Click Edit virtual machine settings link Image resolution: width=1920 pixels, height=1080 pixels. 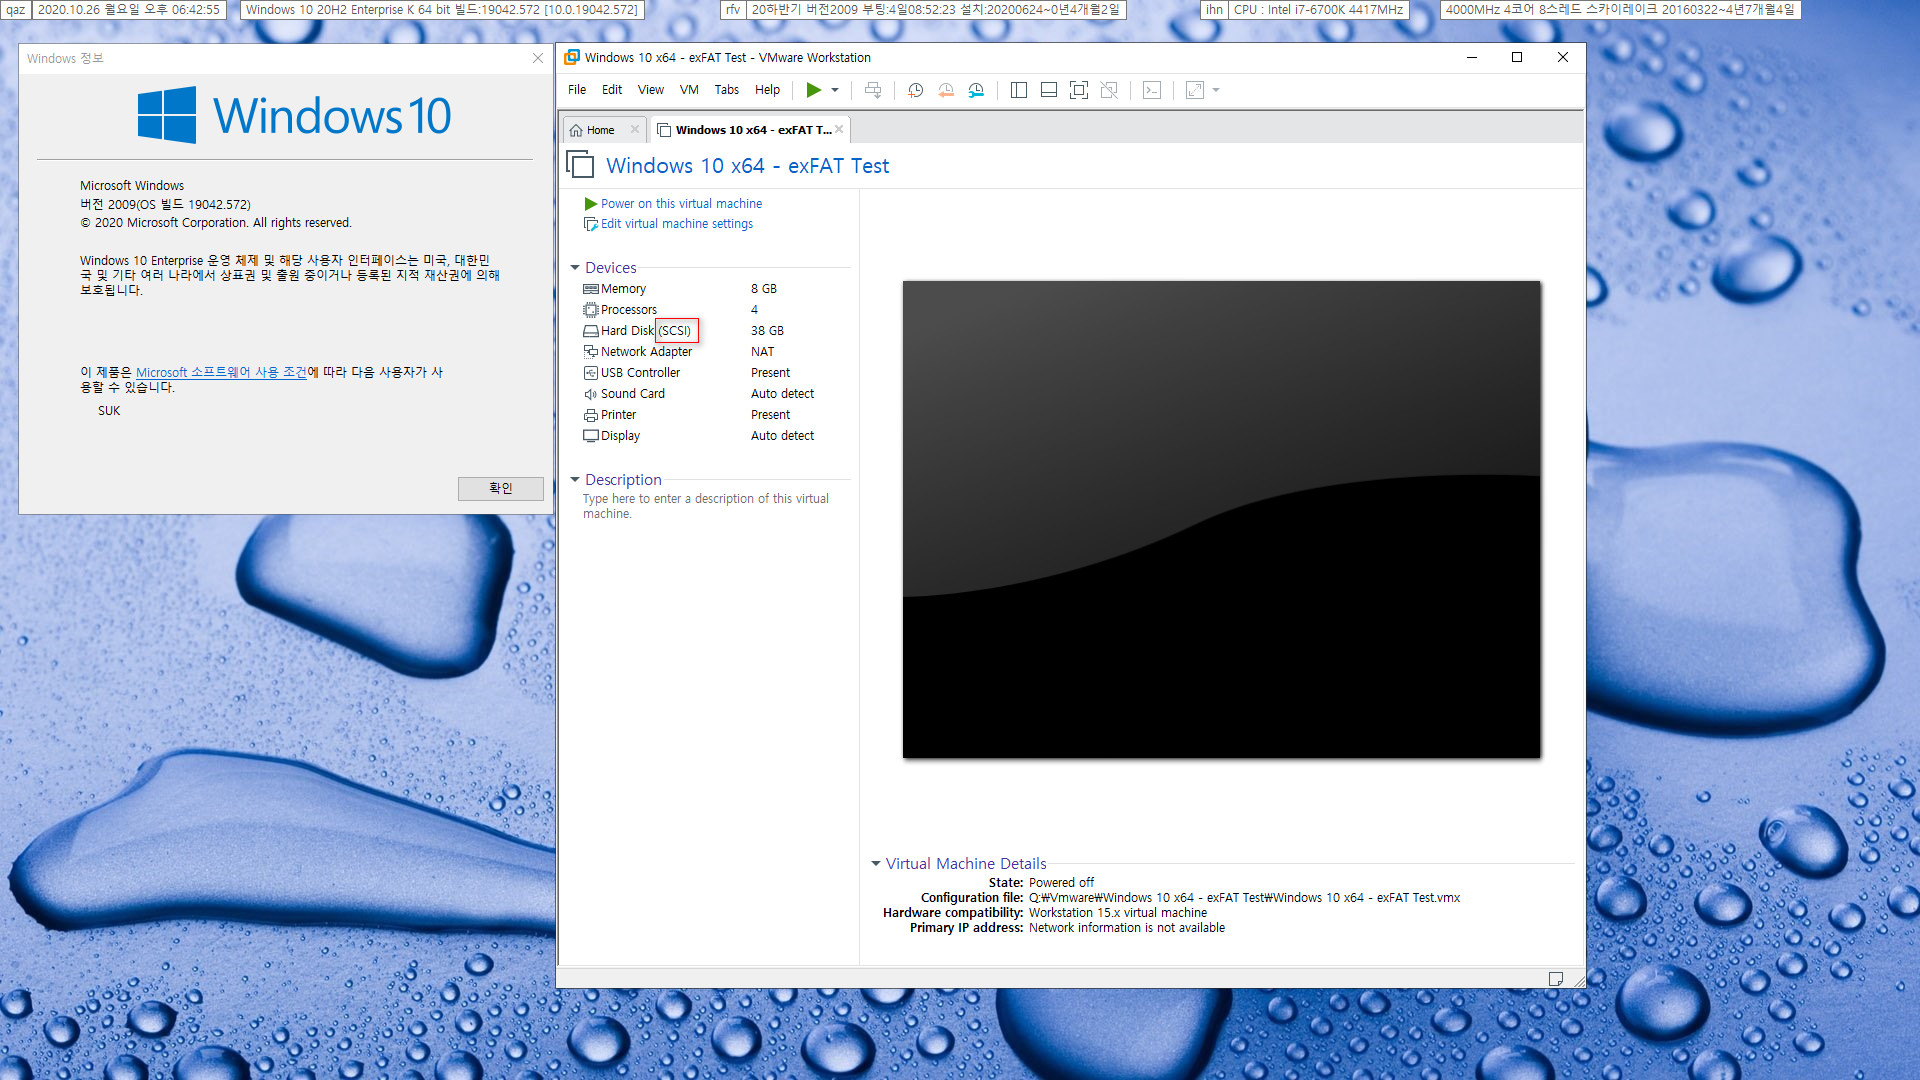pos(677,224)
